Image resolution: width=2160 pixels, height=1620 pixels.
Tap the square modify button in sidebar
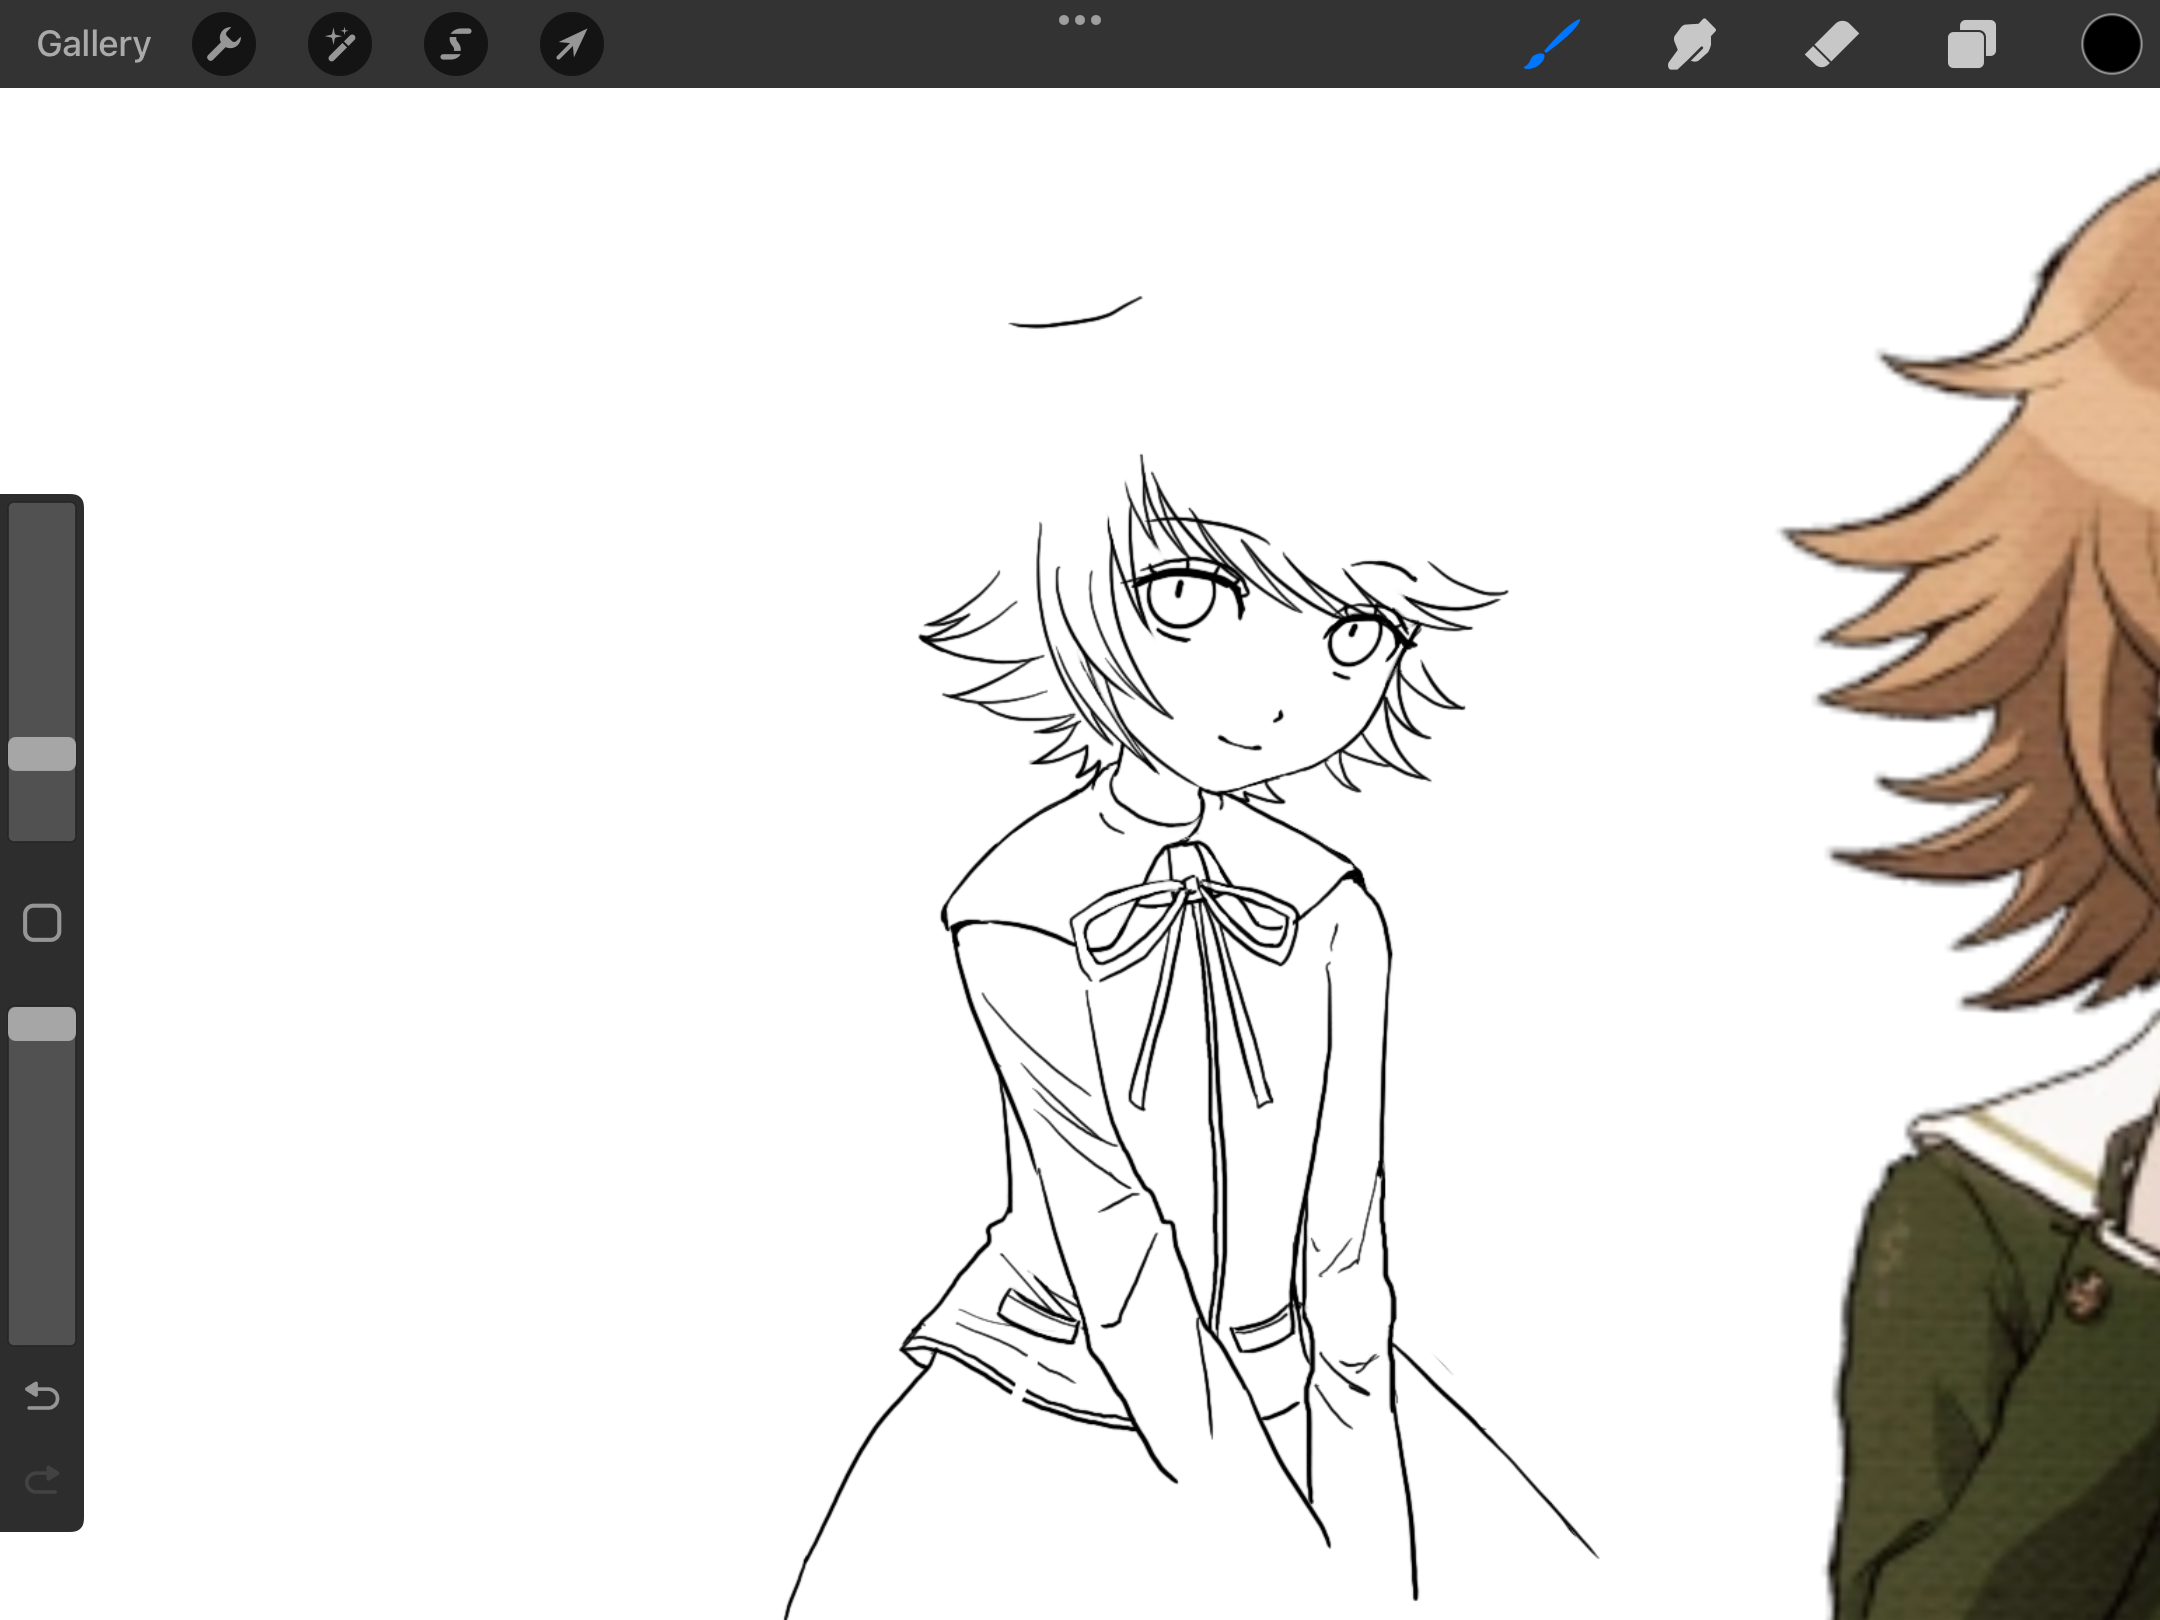pyautogui.click(x=42, y=923)
